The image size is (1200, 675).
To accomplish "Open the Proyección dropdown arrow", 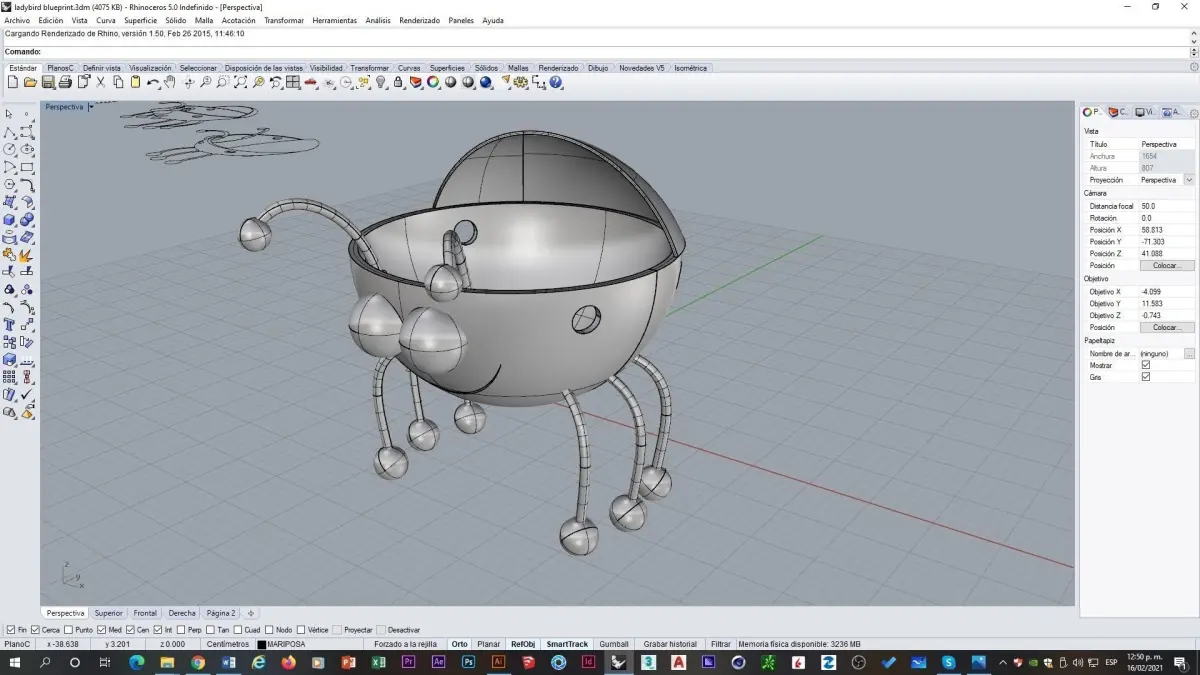I will [x=1189, y=180].
